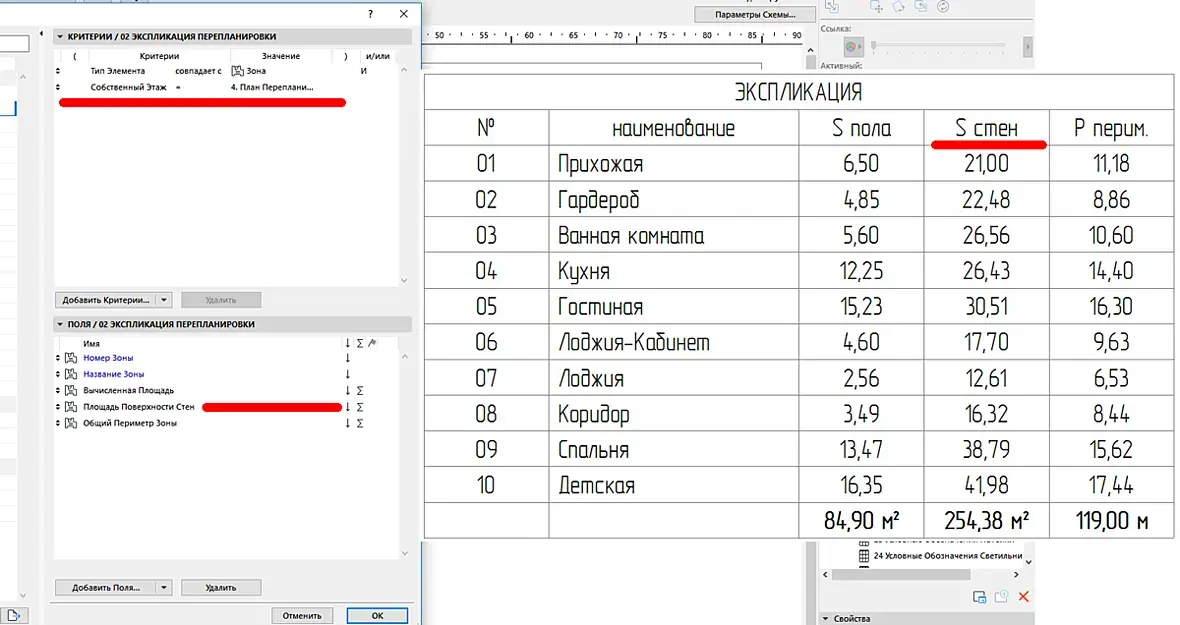
Task: Click the fields list scroll down arrow
Action: point(404,554)
